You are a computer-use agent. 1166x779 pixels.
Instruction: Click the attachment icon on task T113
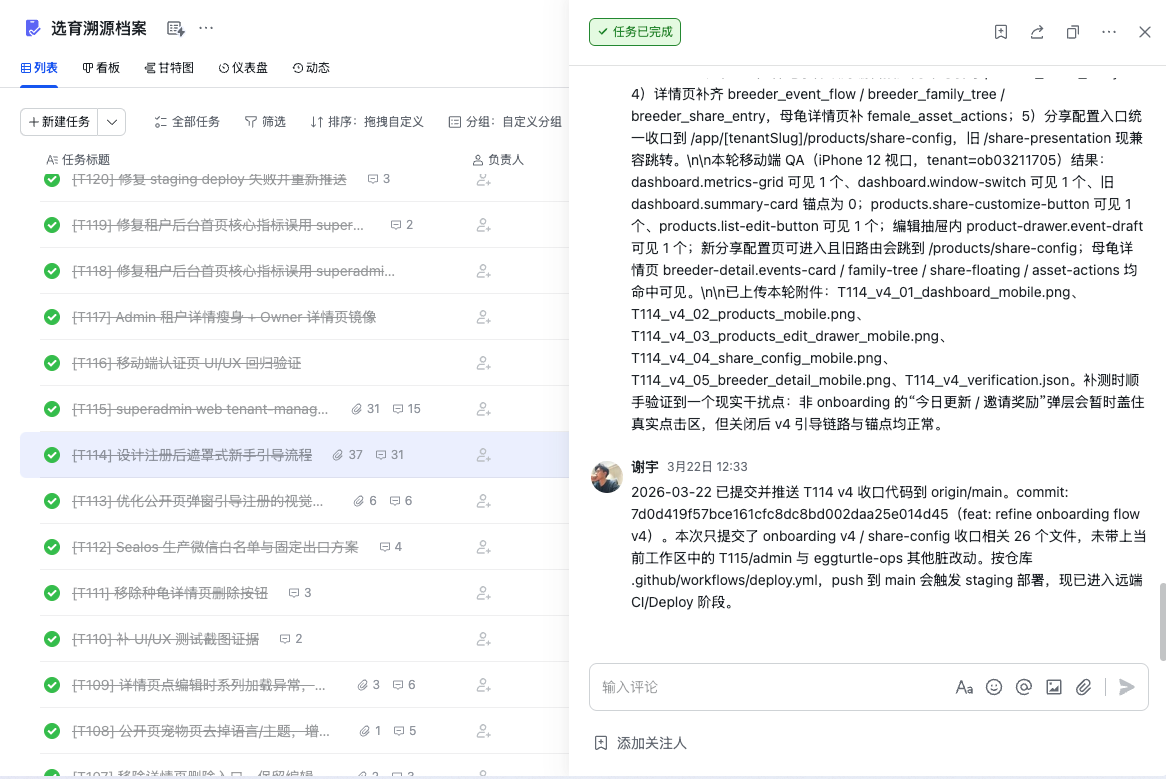pyautogui.click(x=365, y=501)
